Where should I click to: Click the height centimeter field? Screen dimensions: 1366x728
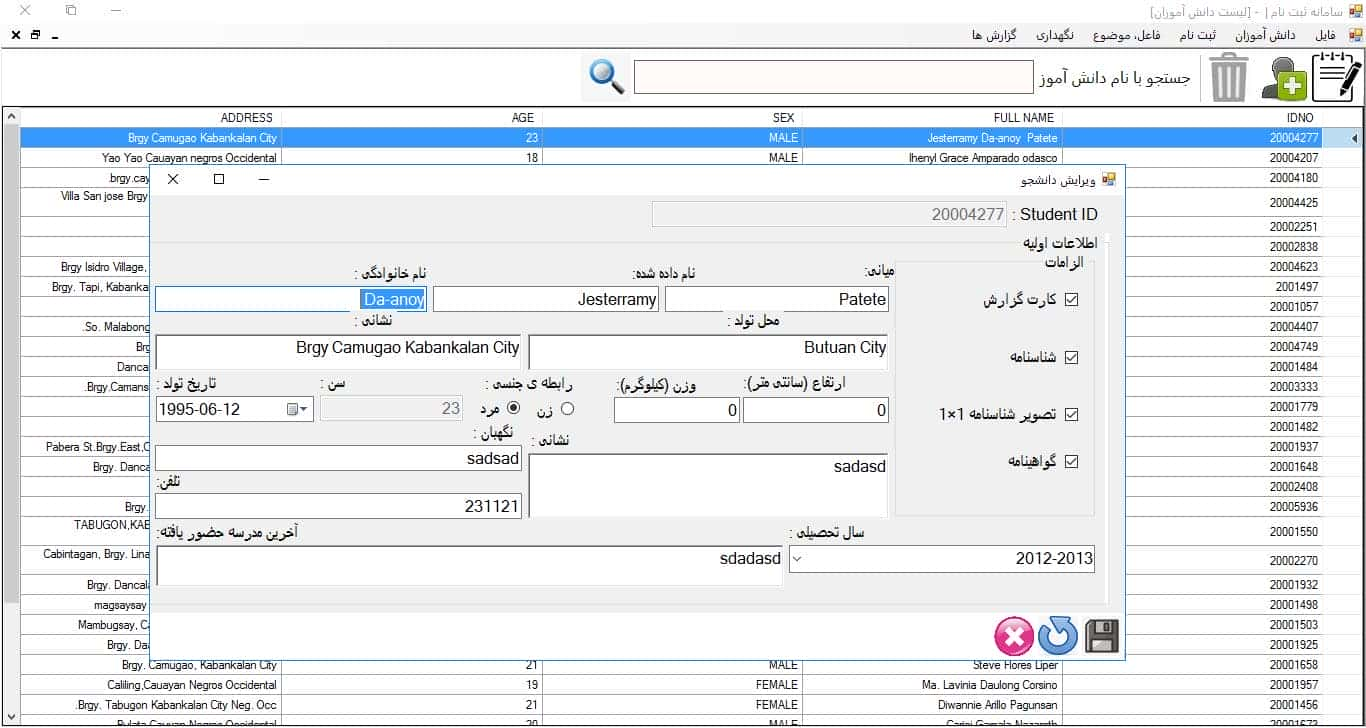816,410
